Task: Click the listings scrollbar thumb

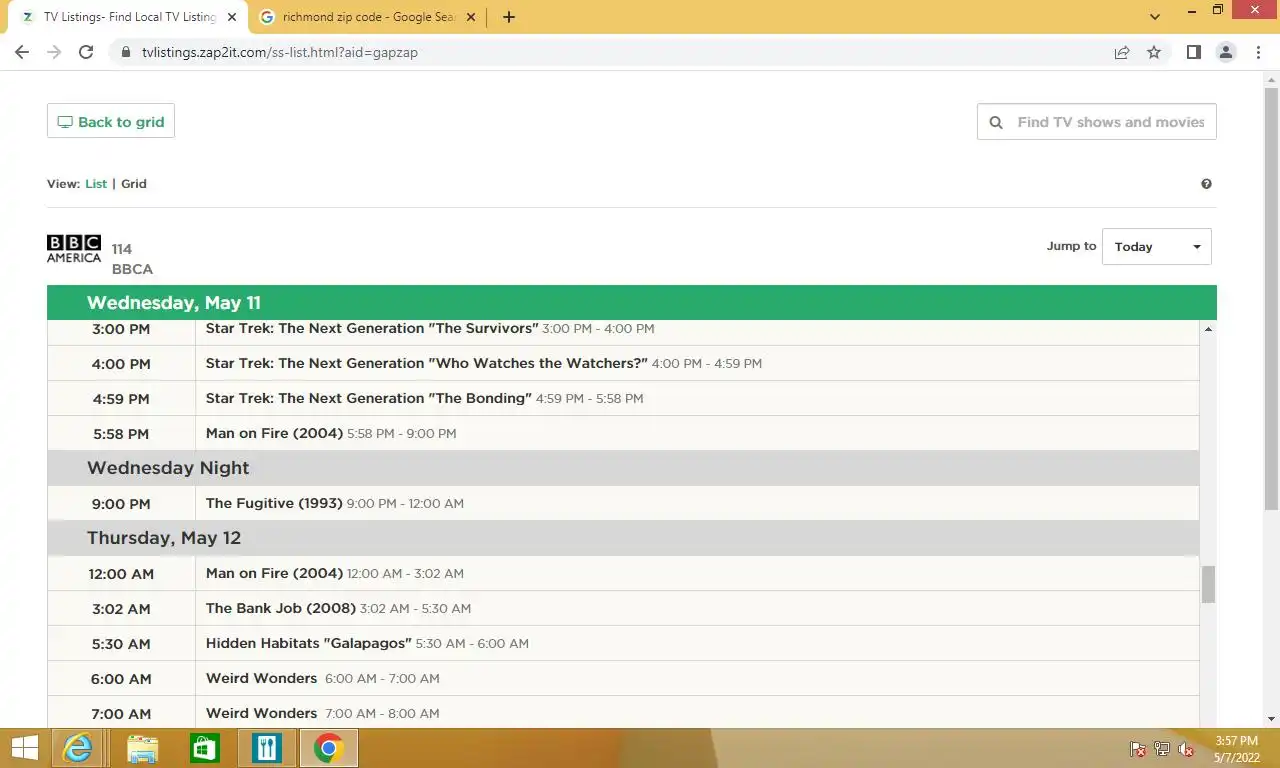Action: coord(1208,584)
